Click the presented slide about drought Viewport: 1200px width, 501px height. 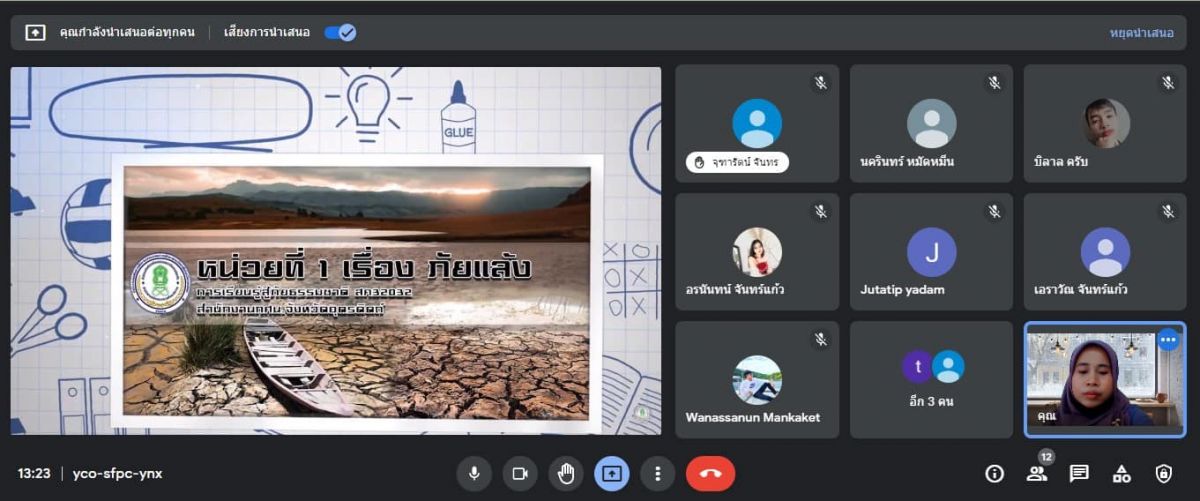click(x=357, y=291)
